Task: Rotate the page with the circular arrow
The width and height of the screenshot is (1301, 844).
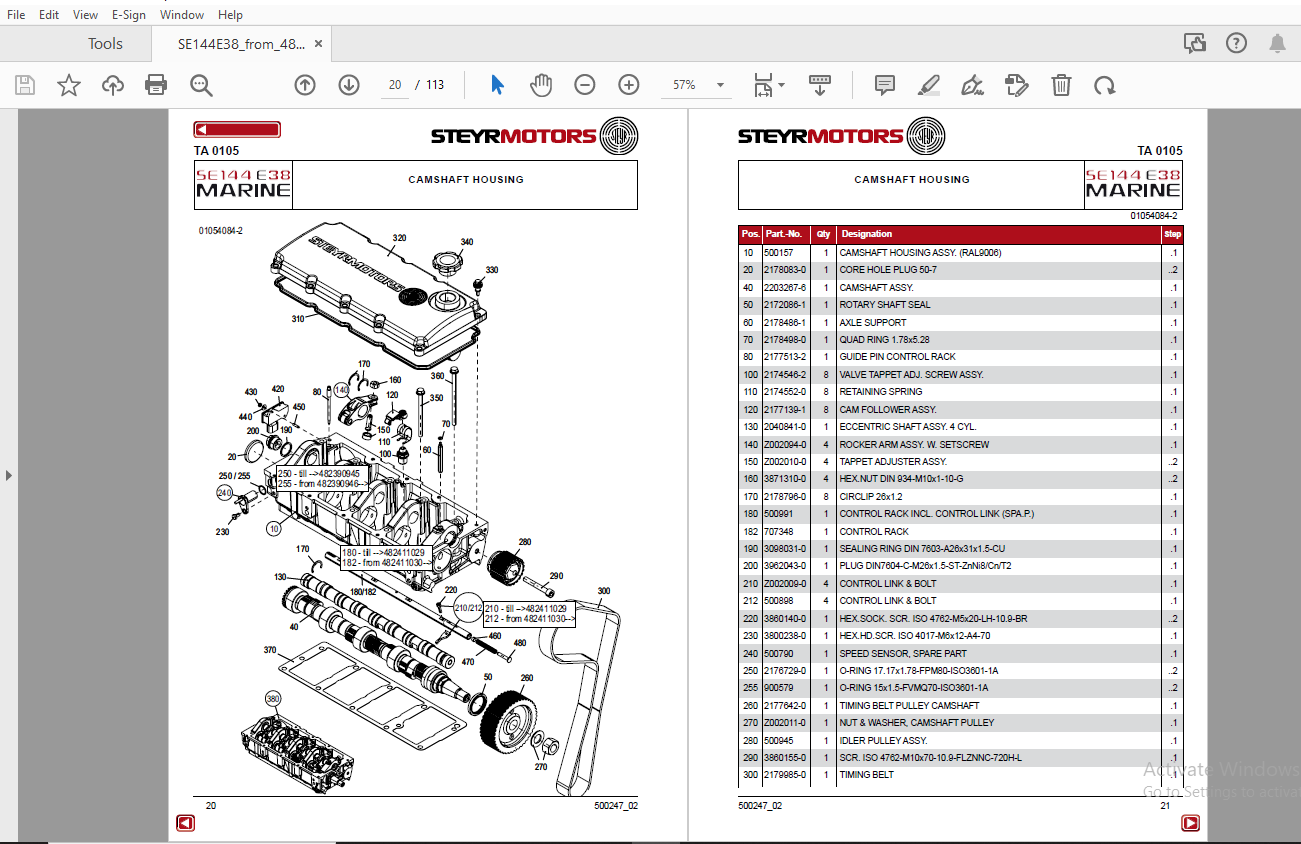Action: [1105, 85]
